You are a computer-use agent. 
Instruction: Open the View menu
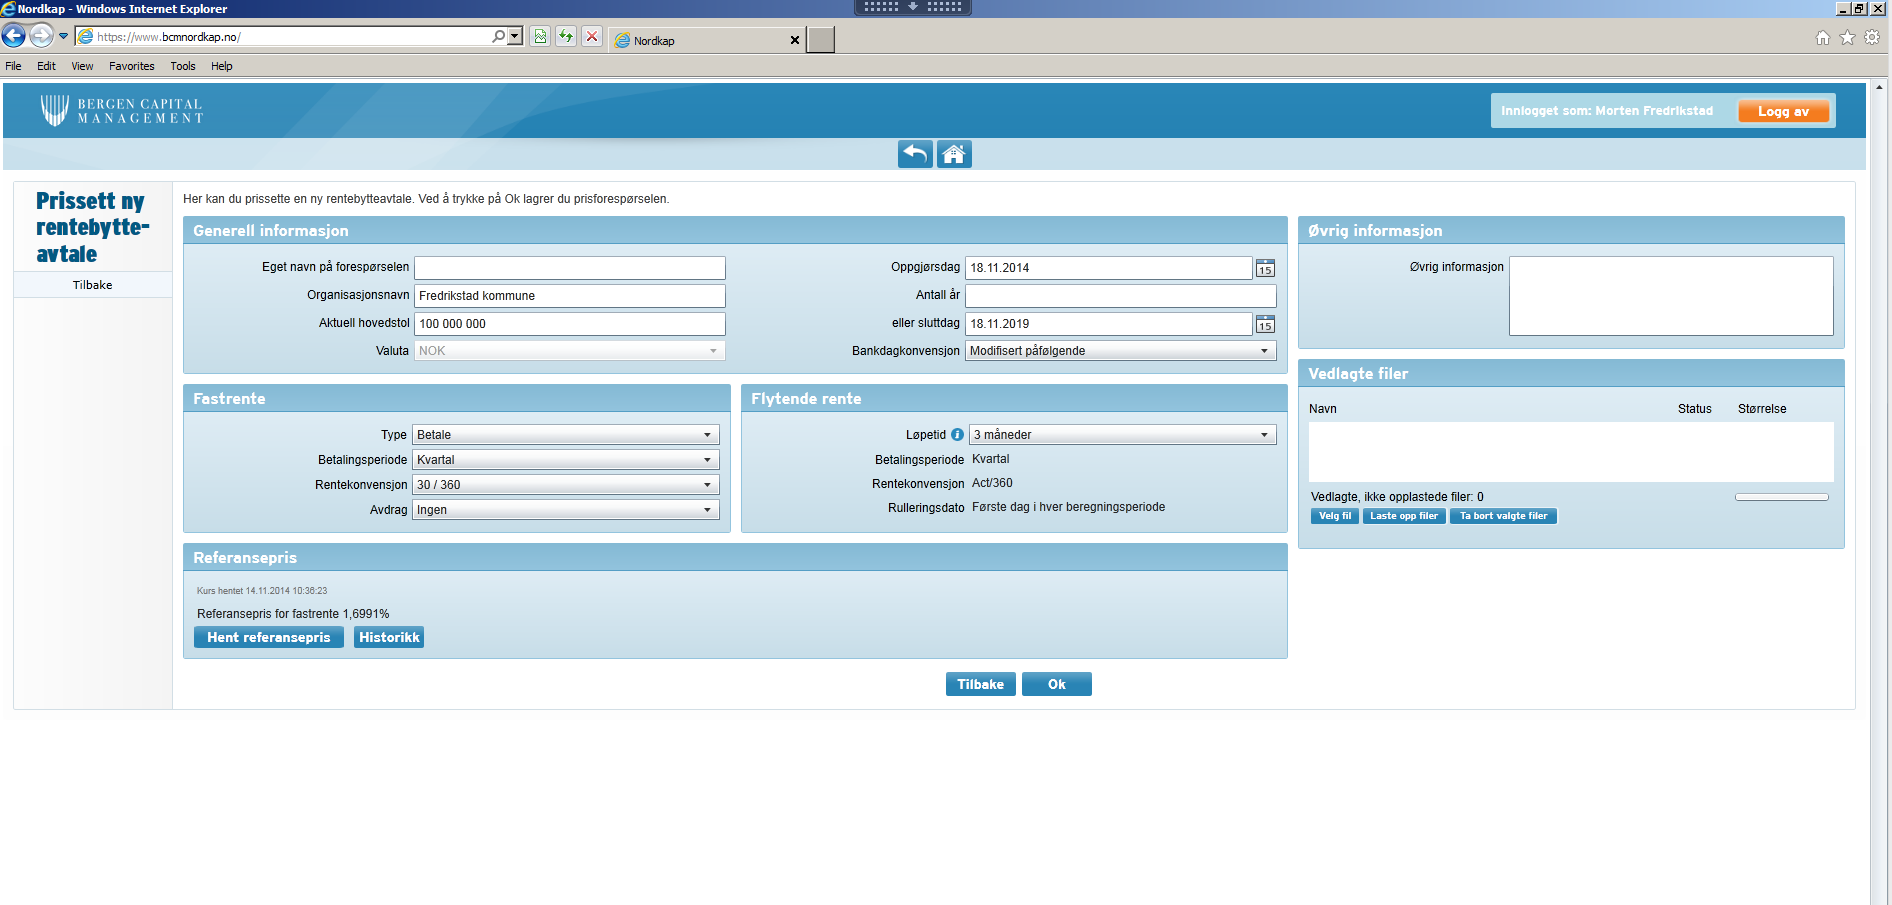[82, 66]
